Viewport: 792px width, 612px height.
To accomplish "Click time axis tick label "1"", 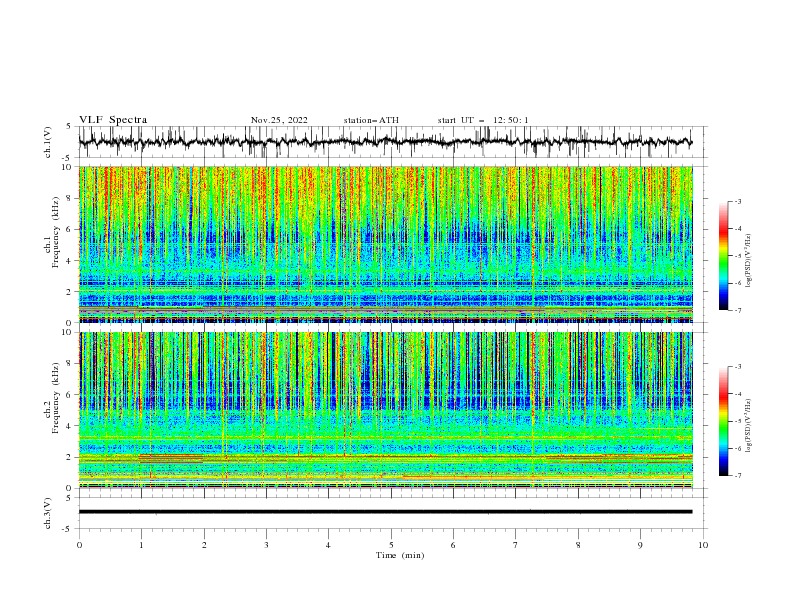I will tap(141, 545).
